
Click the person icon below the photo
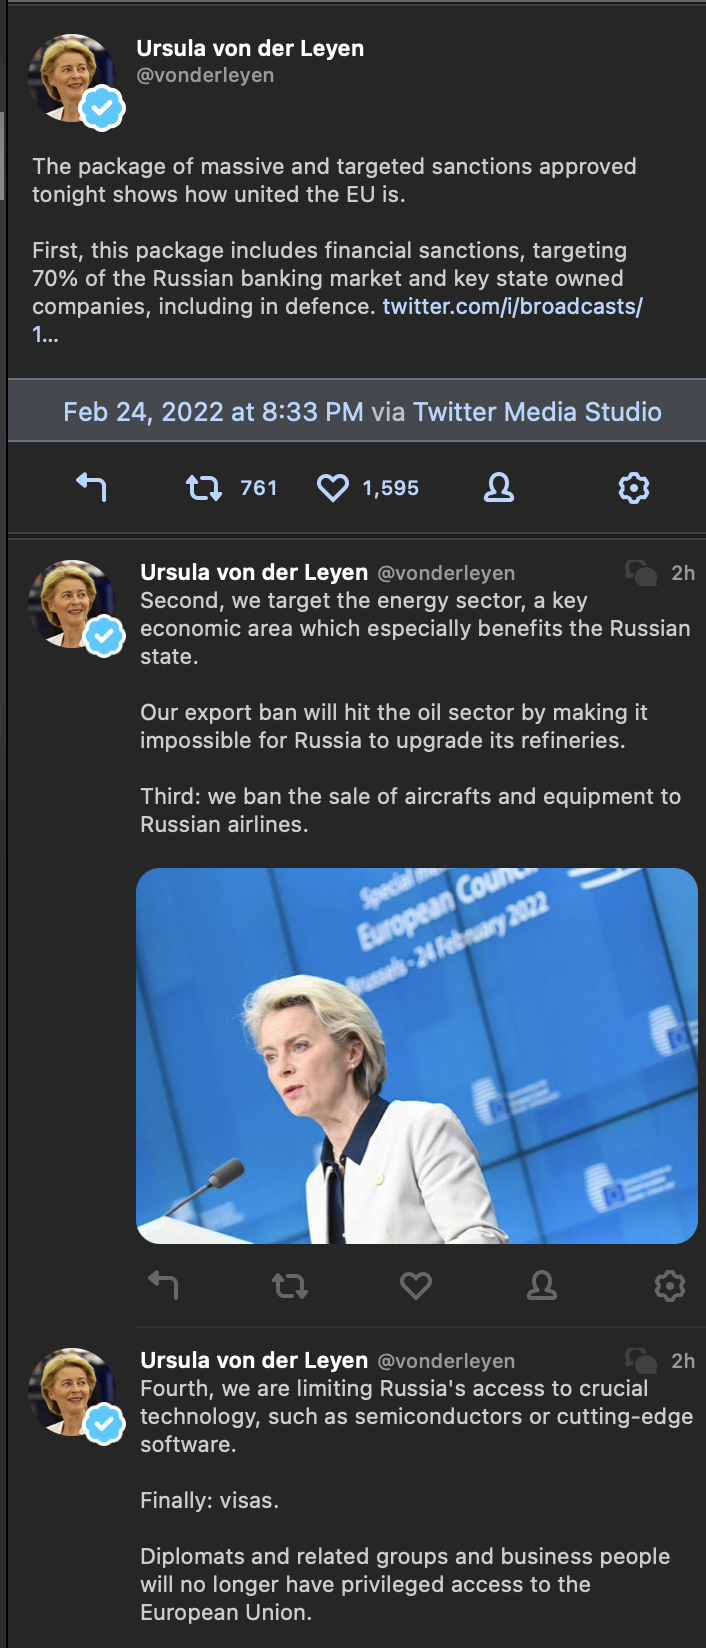542,1284
